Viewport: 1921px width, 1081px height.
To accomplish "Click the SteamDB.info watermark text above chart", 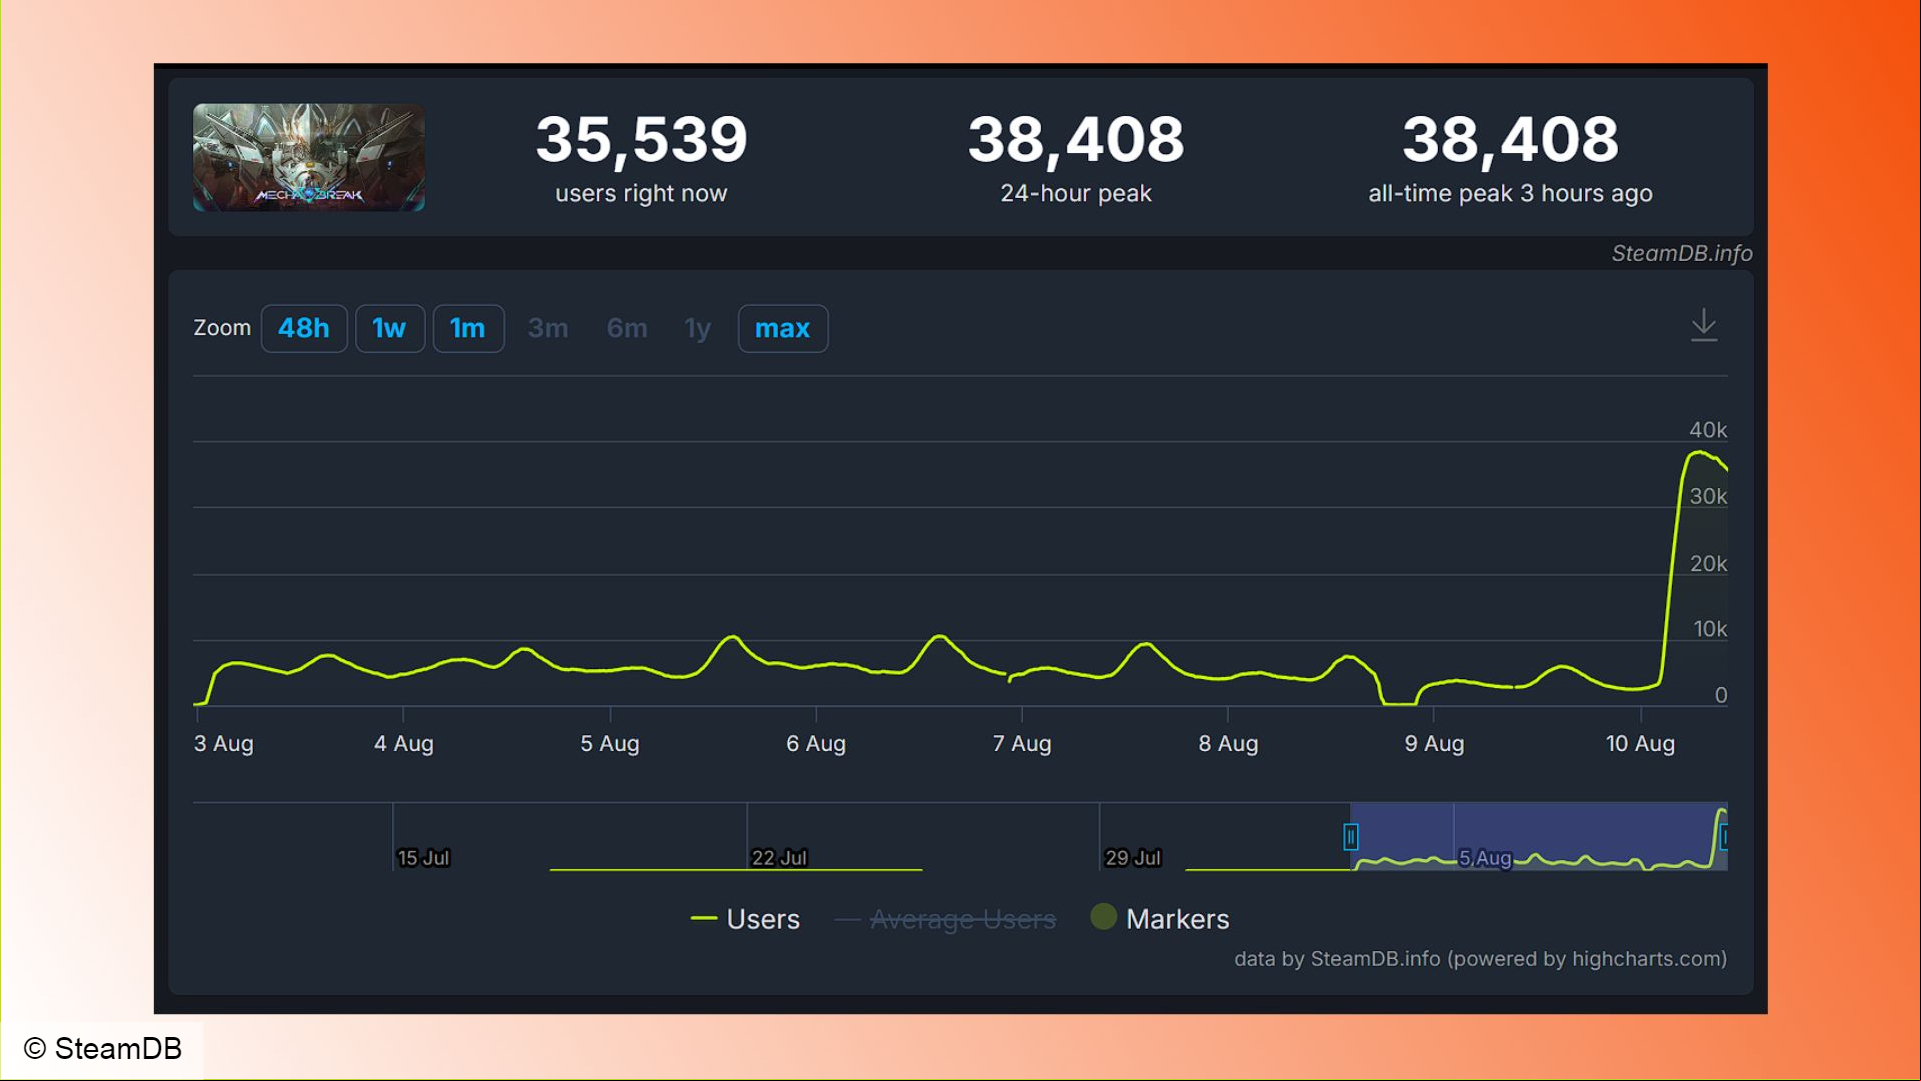I will point(1682,253).
